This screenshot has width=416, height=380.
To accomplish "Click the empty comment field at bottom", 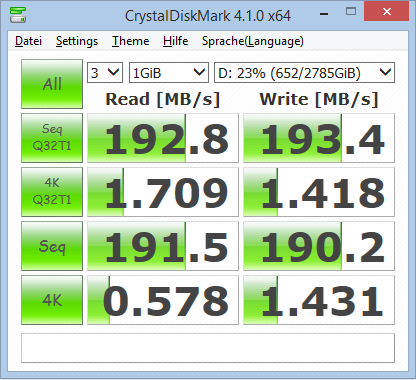I will coord(208,348).
